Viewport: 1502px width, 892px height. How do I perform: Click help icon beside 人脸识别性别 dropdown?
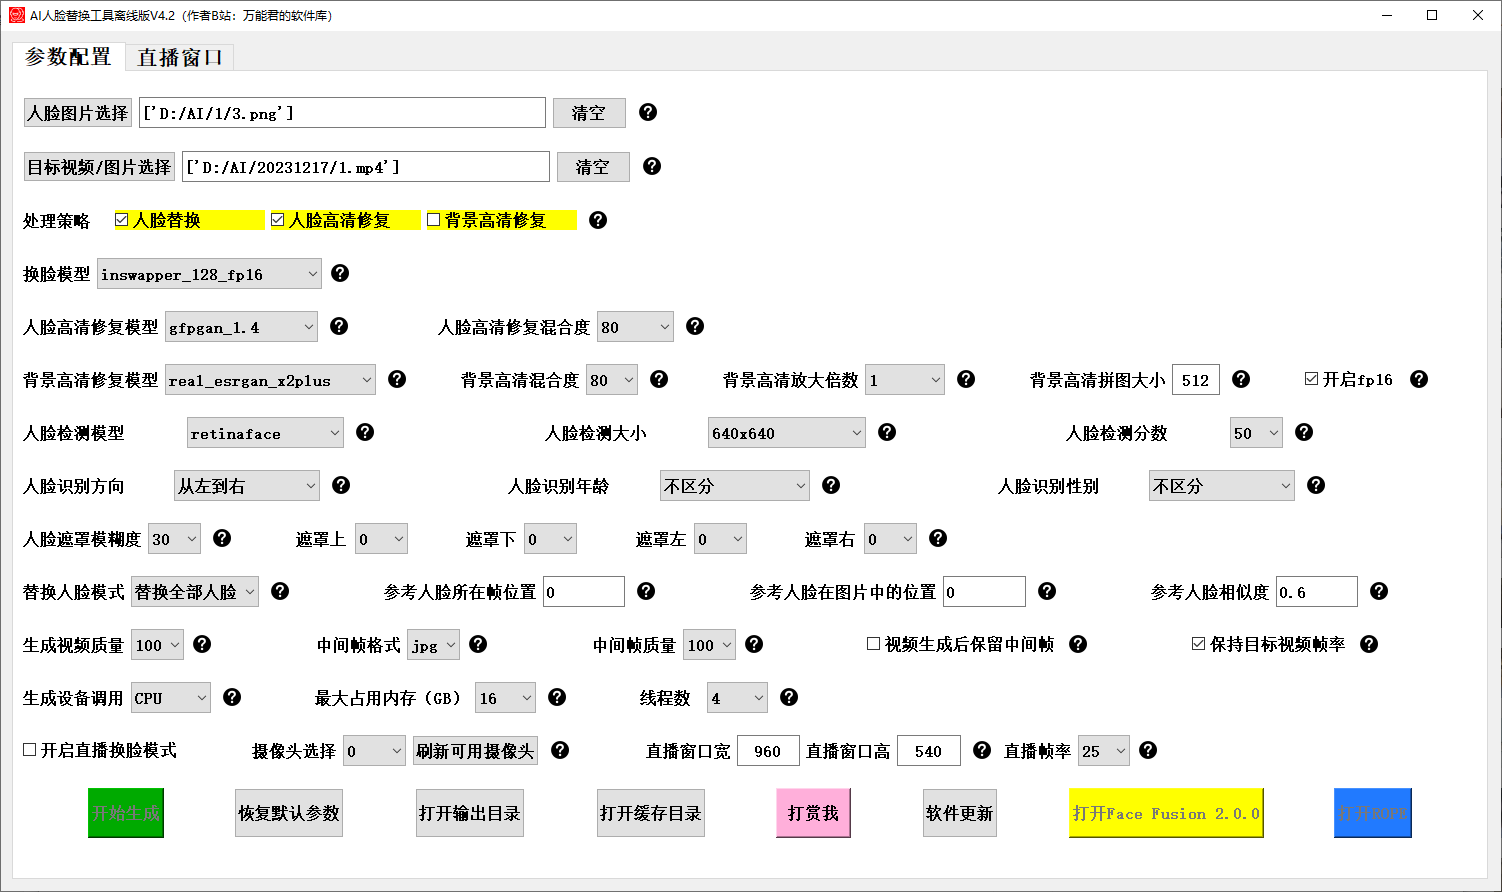1316,485
